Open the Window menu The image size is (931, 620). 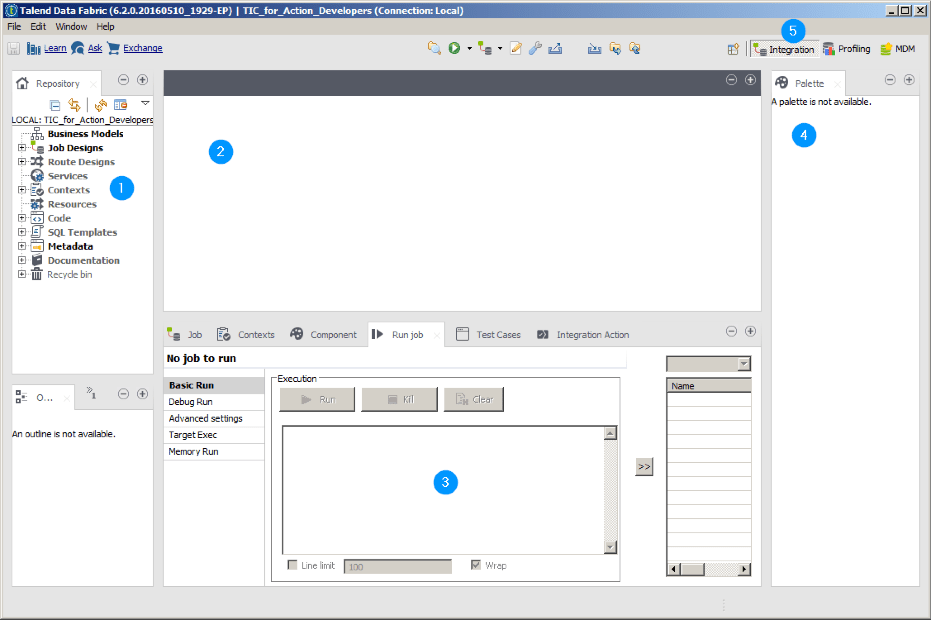[x=71, y=27]
